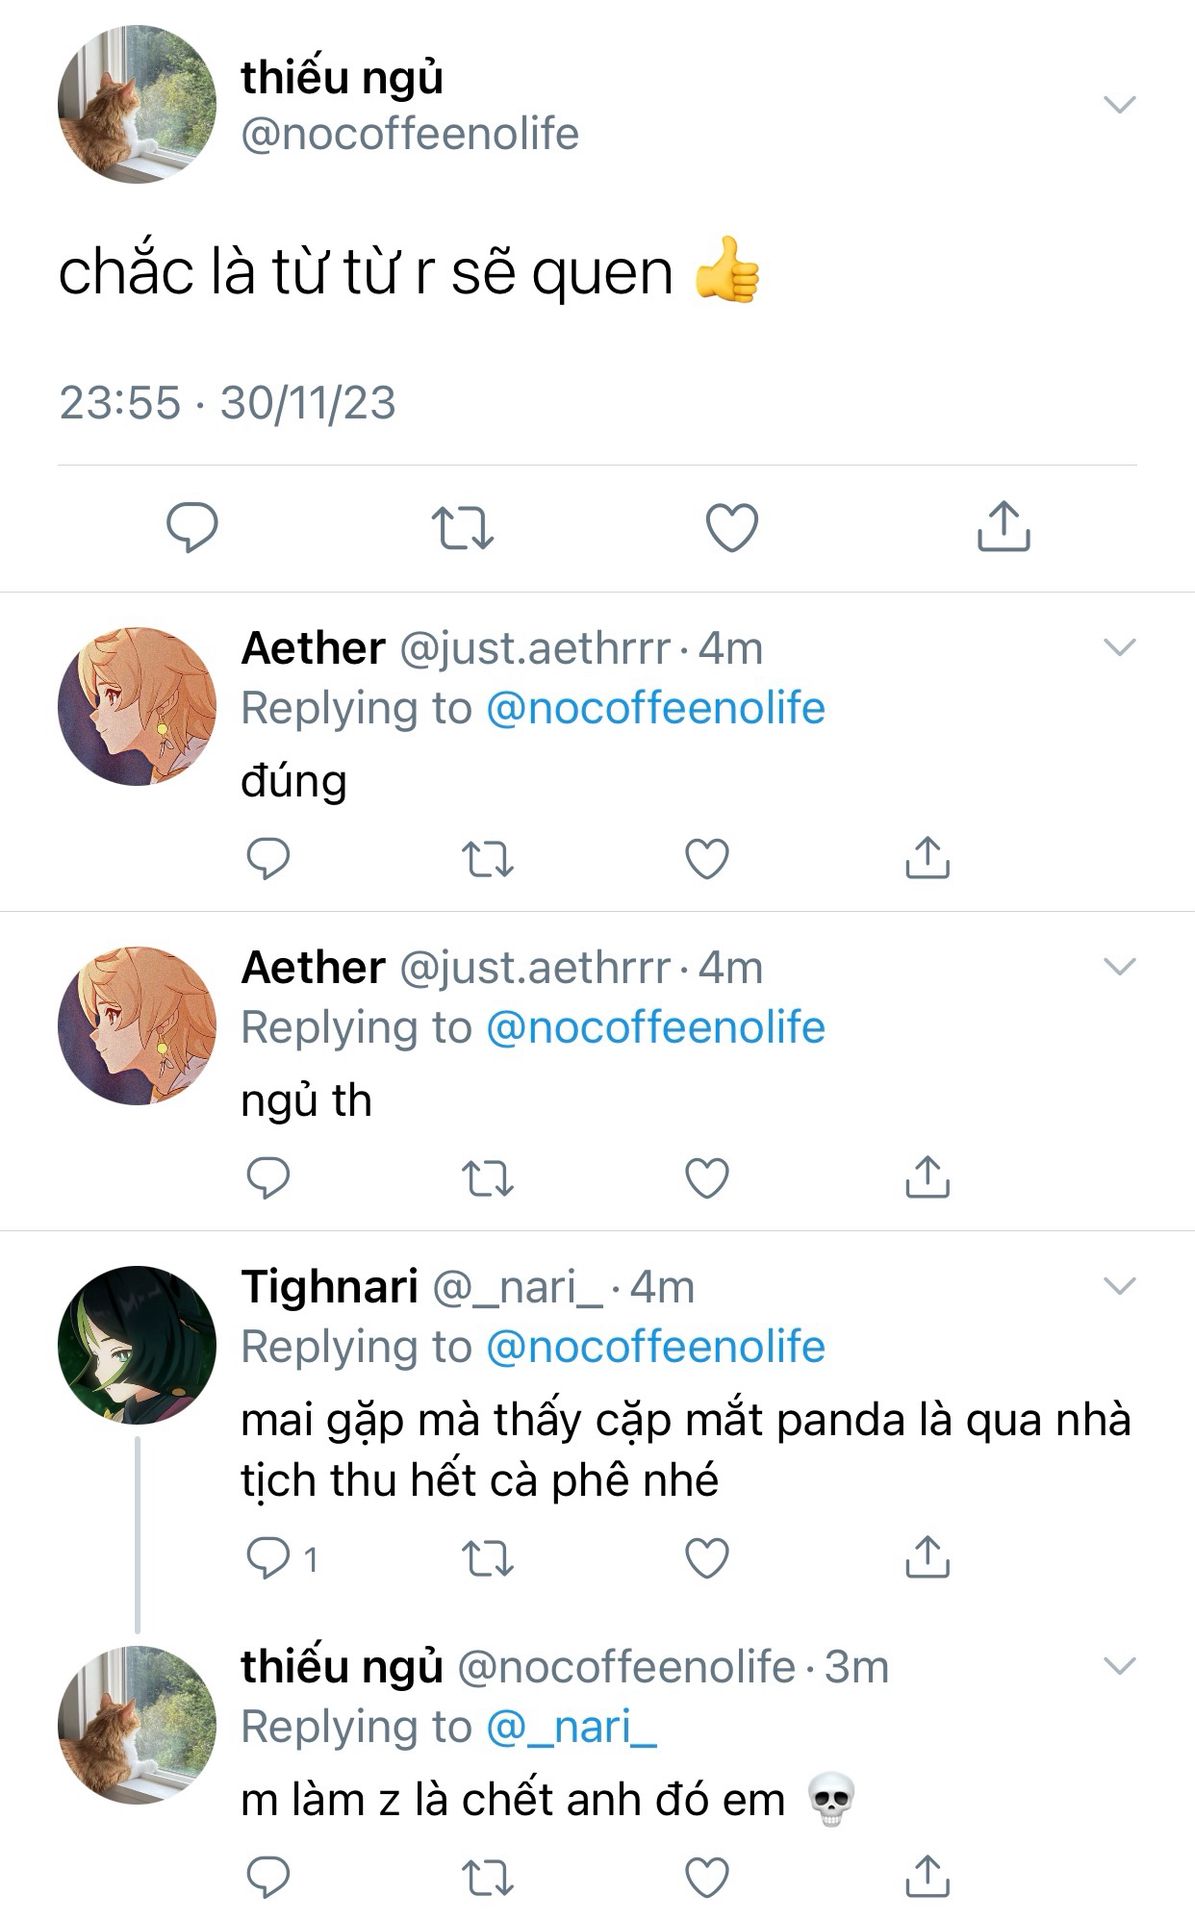Like Aether's 'đúng' reply
Viewport: 1195px width, 1920px height.
point(707,859)
